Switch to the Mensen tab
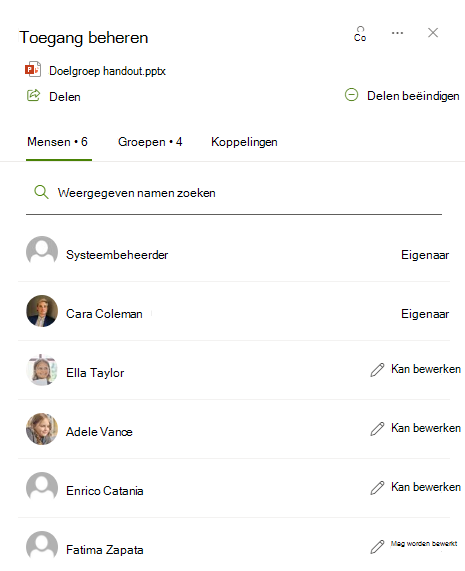The height and width of the screenshot is (571, 465). [x=58, y=142]
